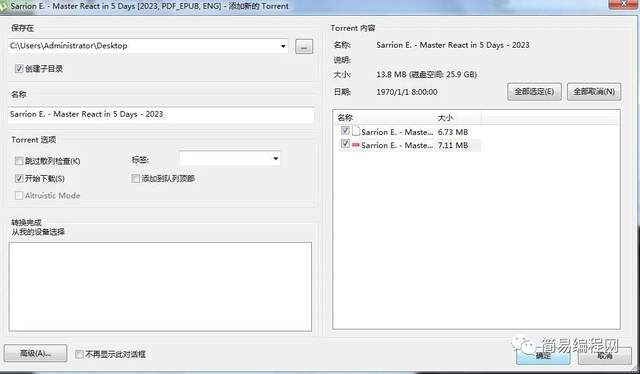640x374 pixels.
Task: Click the blank file icon of the 6.73 MB file
Action: click(356, 131)
